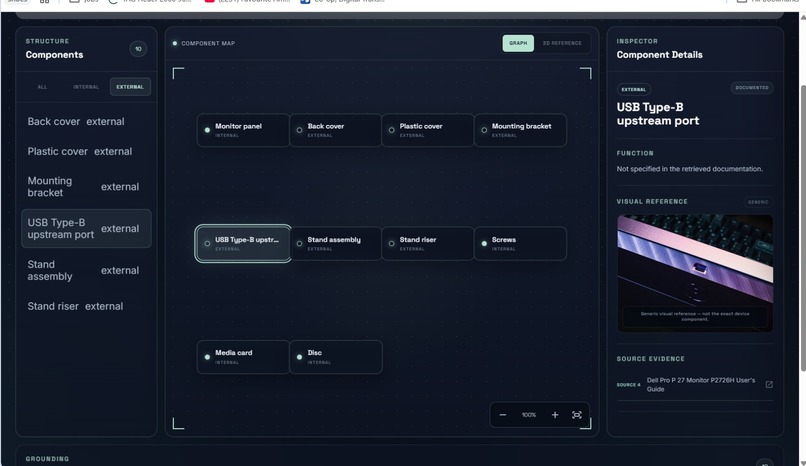Screen dimensions: 806x466
Task: Click the Component Map heading
Action: [x=208, y=44]
